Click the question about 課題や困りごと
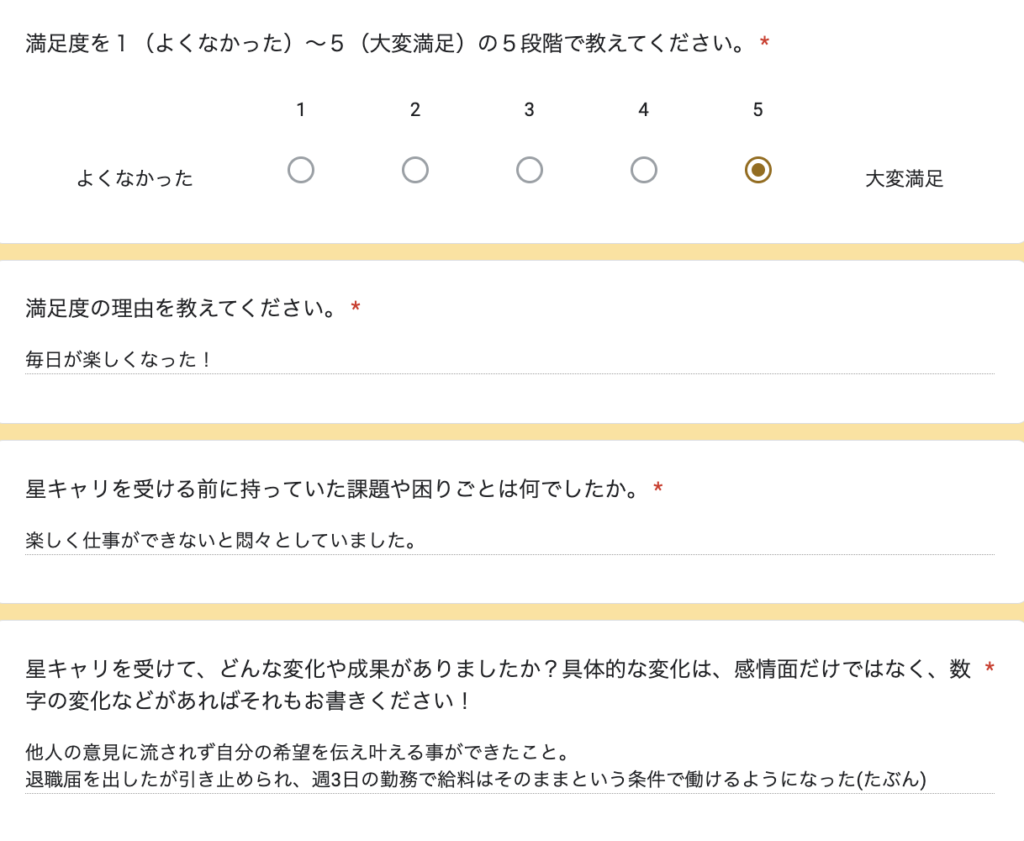 (333, 489)
